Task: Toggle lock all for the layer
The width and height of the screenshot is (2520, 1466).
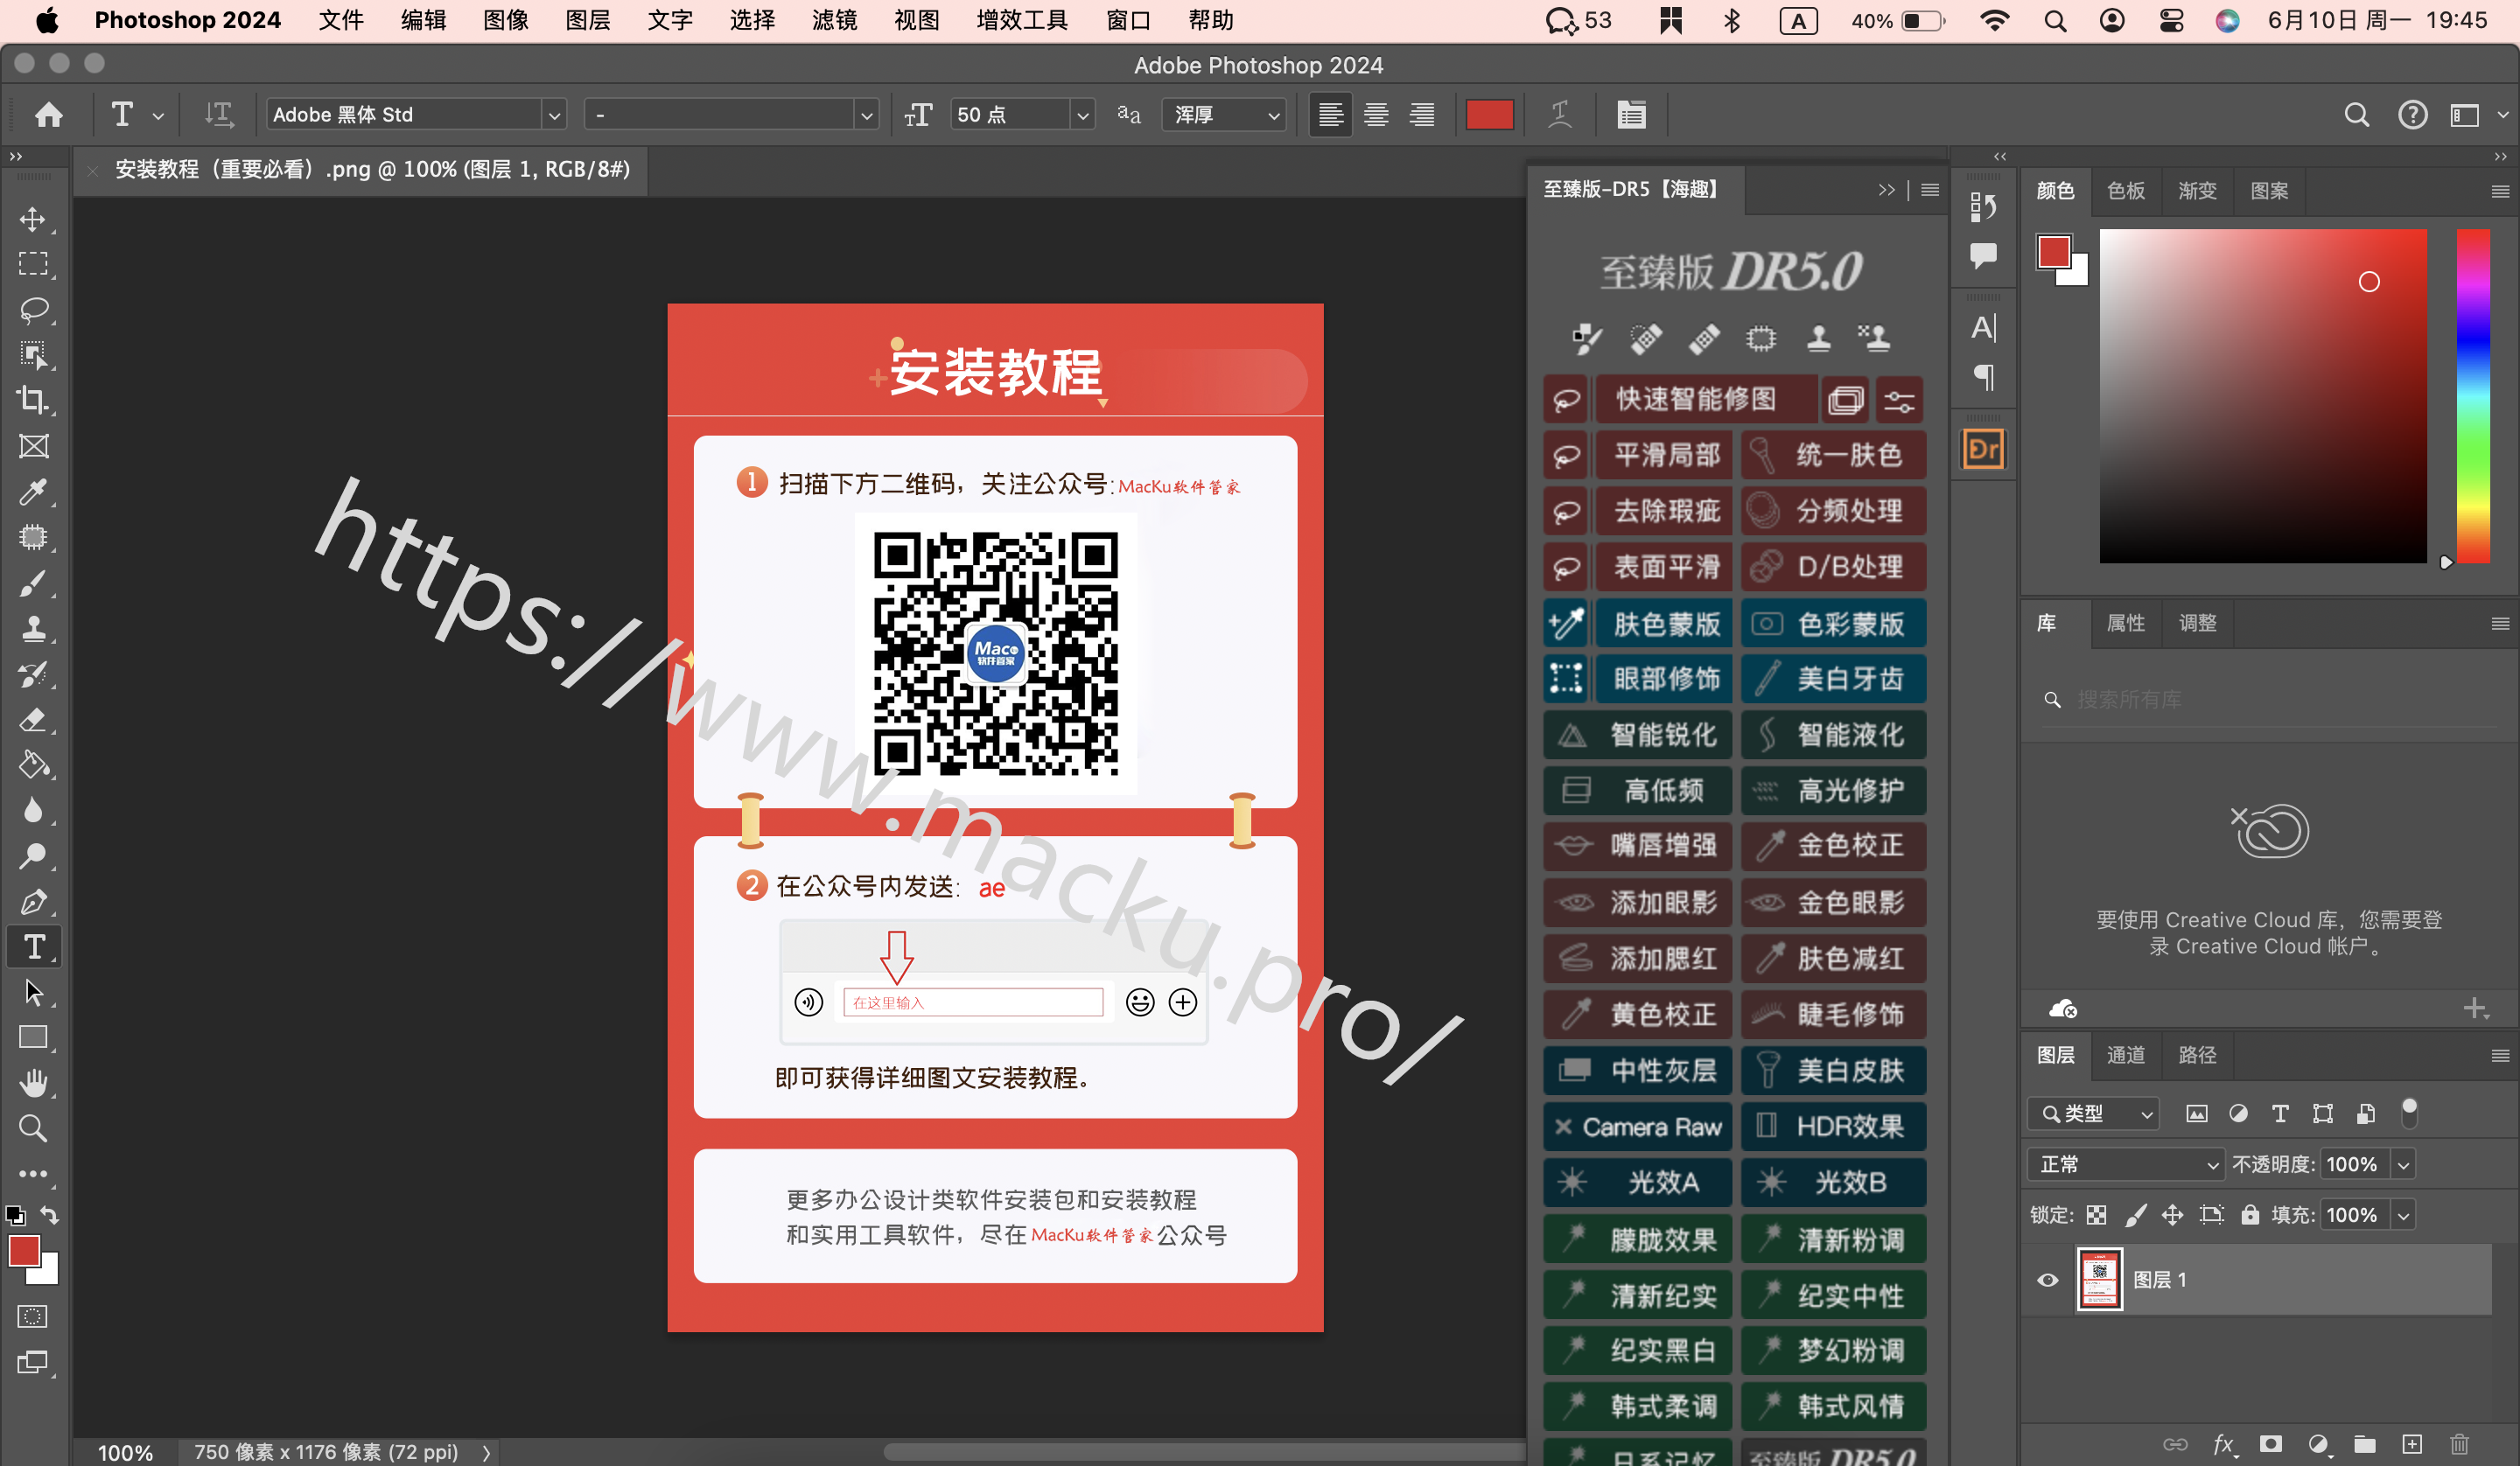Action: coord(2250,1215)
